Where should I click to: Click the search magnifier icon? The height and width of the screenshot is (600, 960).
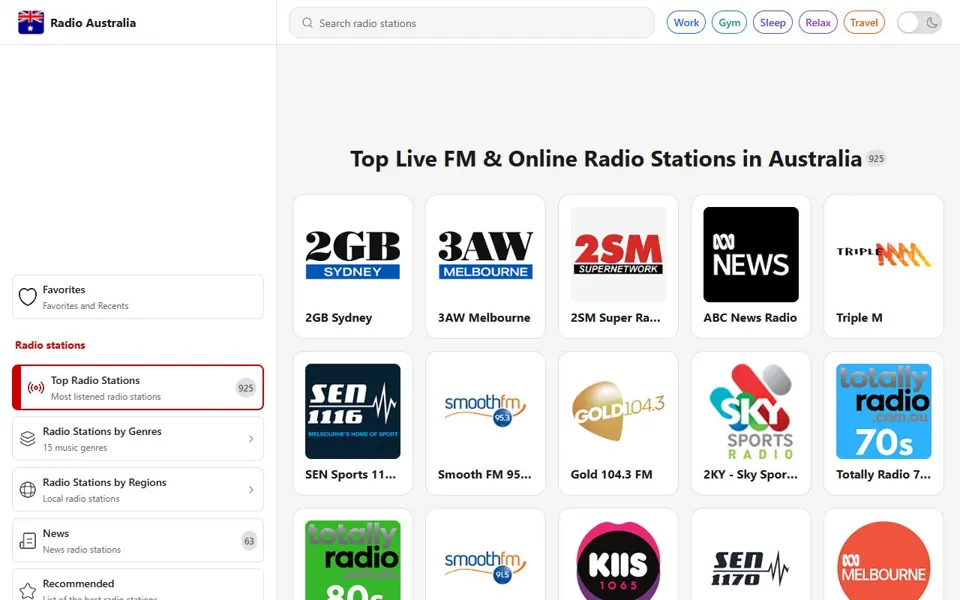coord(307,23)
